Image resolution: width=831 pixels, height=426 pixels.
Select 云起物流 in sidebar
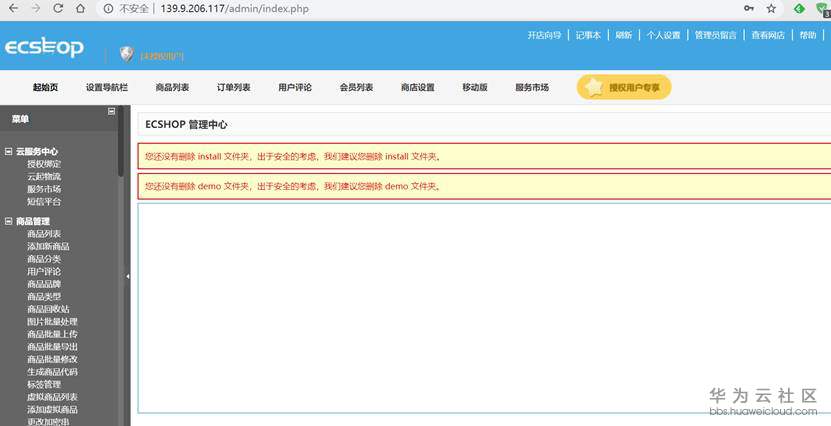click(44, 176)
